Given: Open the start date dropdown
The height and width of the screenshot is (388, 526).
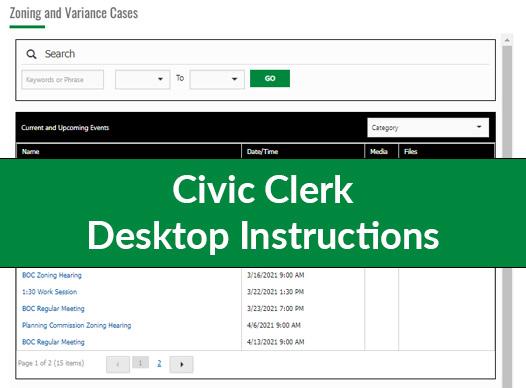Looking at the screenshot, I should click(143, 79).
